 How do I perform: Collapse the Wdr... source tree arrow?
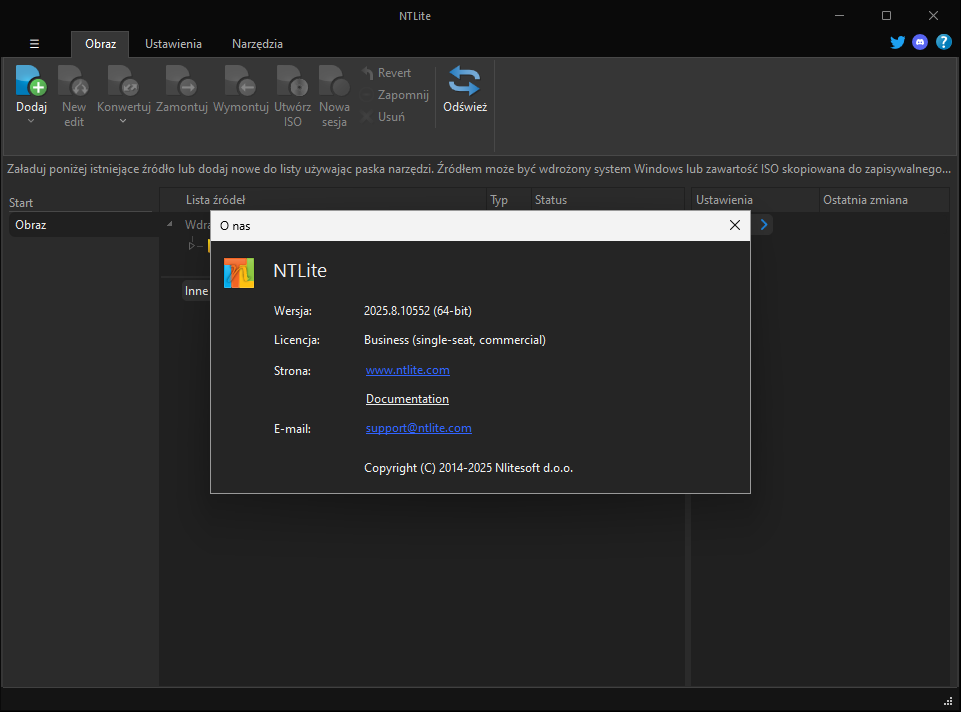170,224
